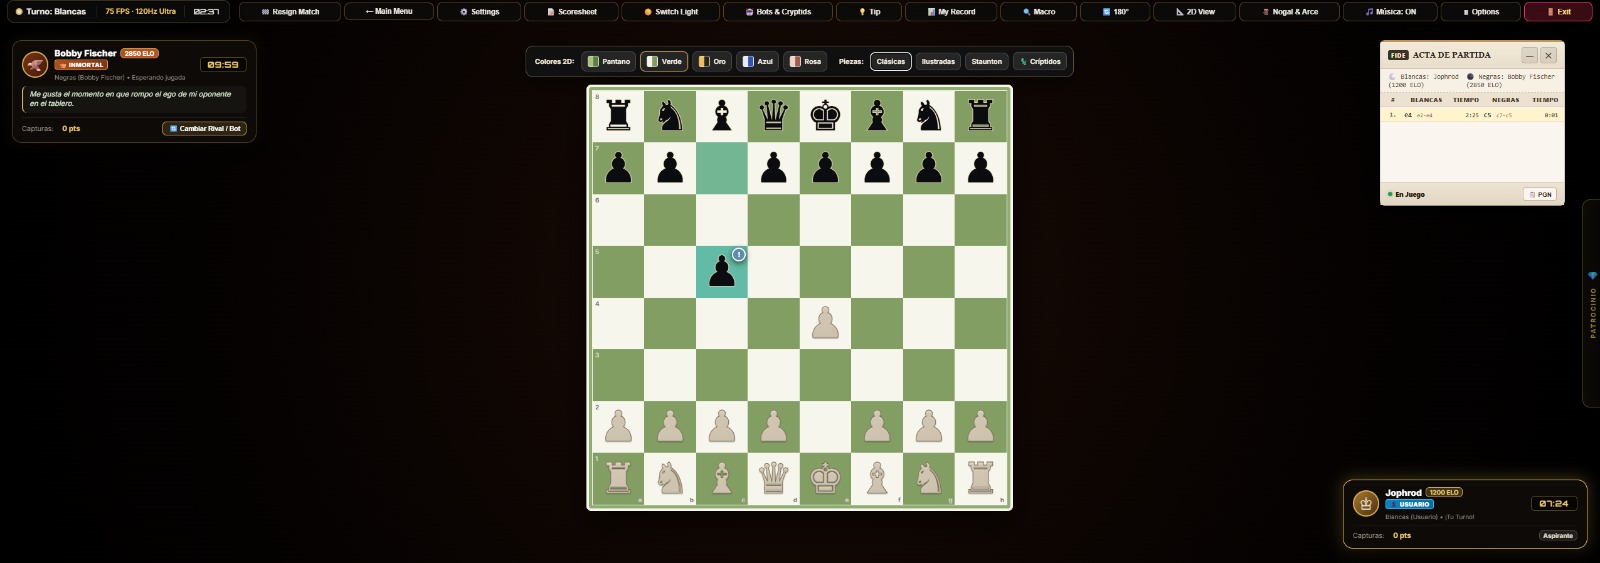Choose the Azul board color
The image size is (1600, 563).
[758, 61]
